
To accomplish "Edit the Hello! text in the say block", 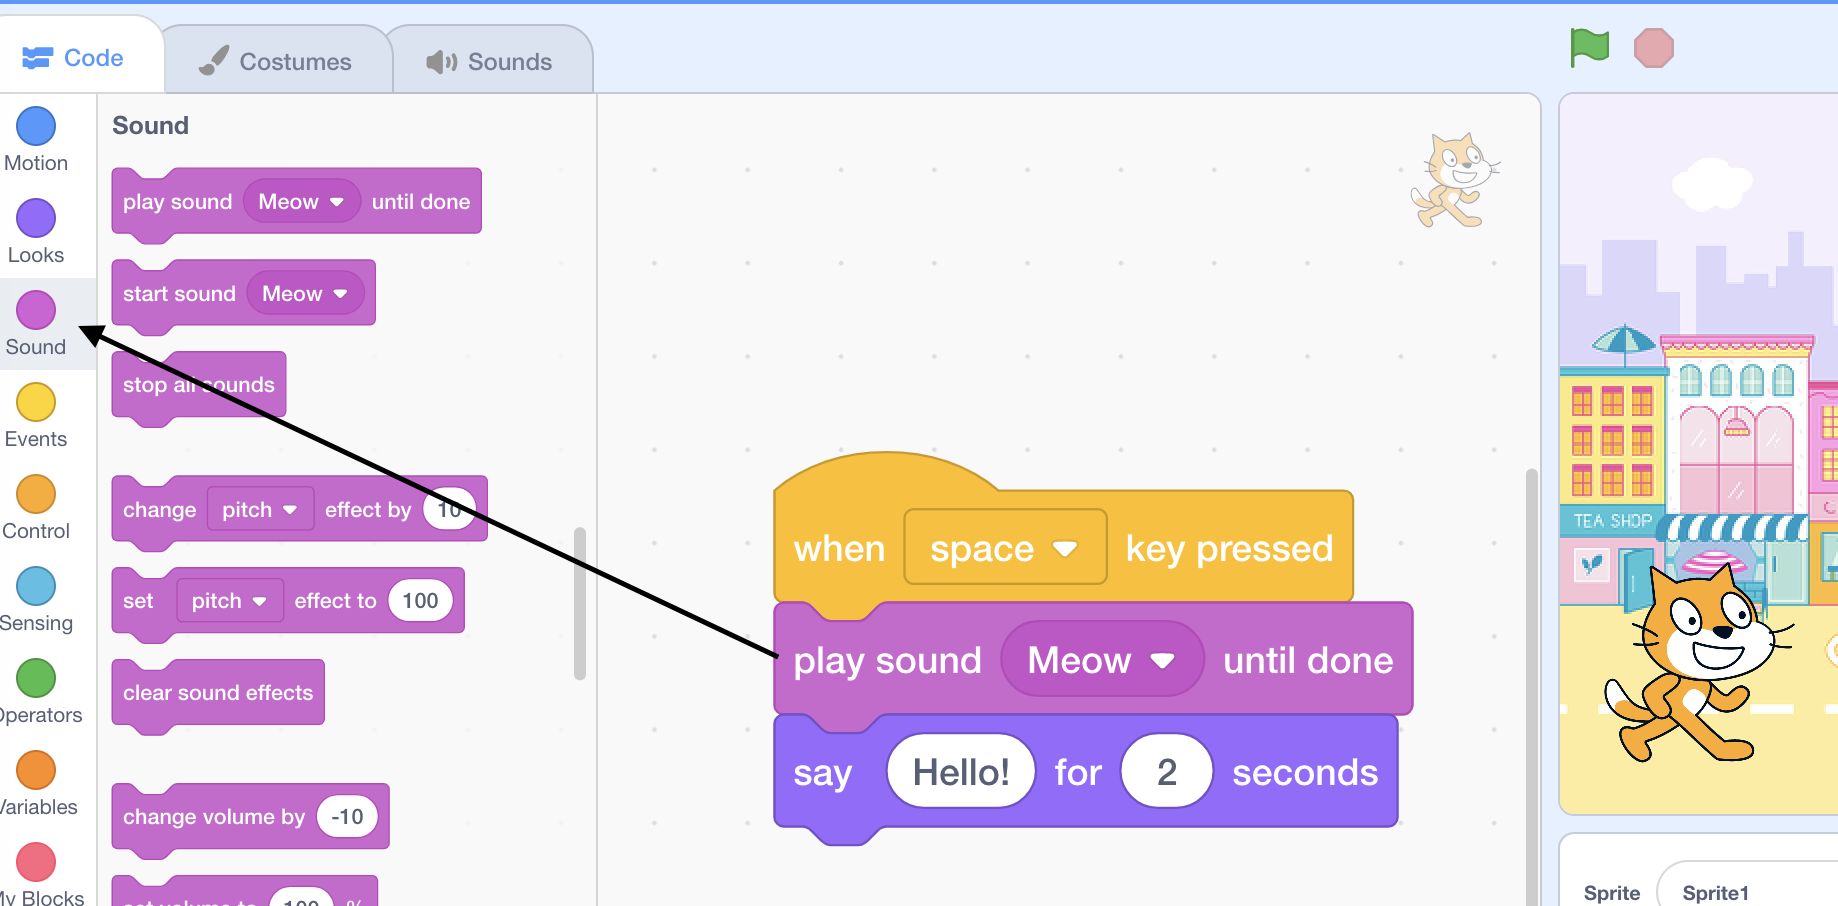I will coord(959,770).
